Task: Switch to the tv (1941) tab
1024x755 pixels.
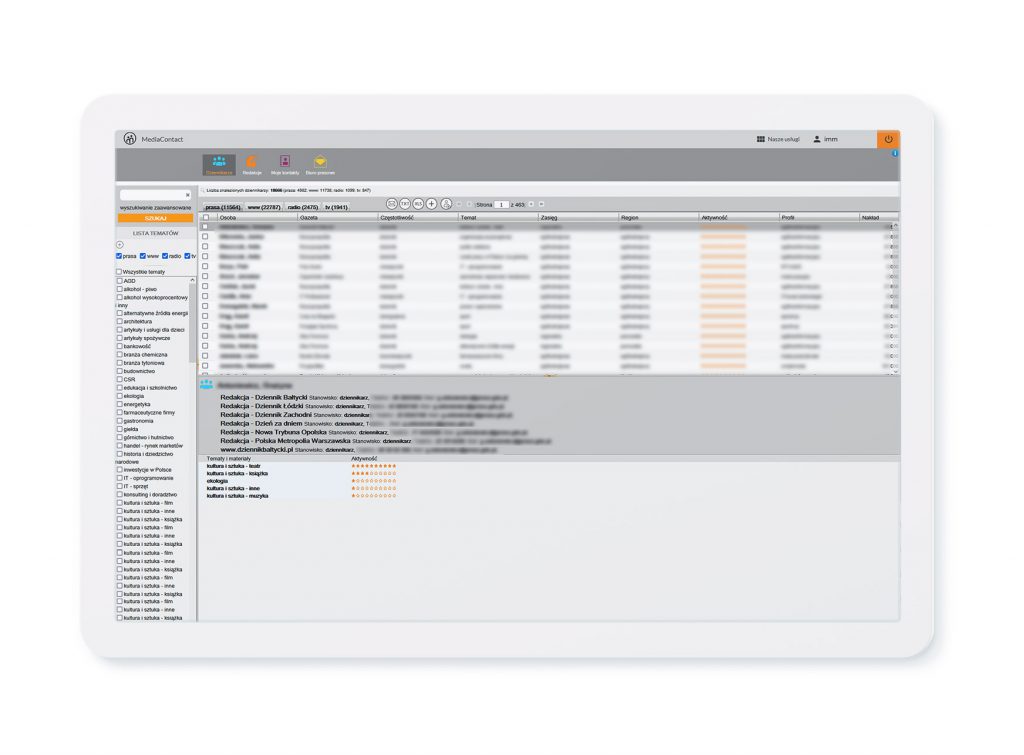Action: tap(336, 207)
